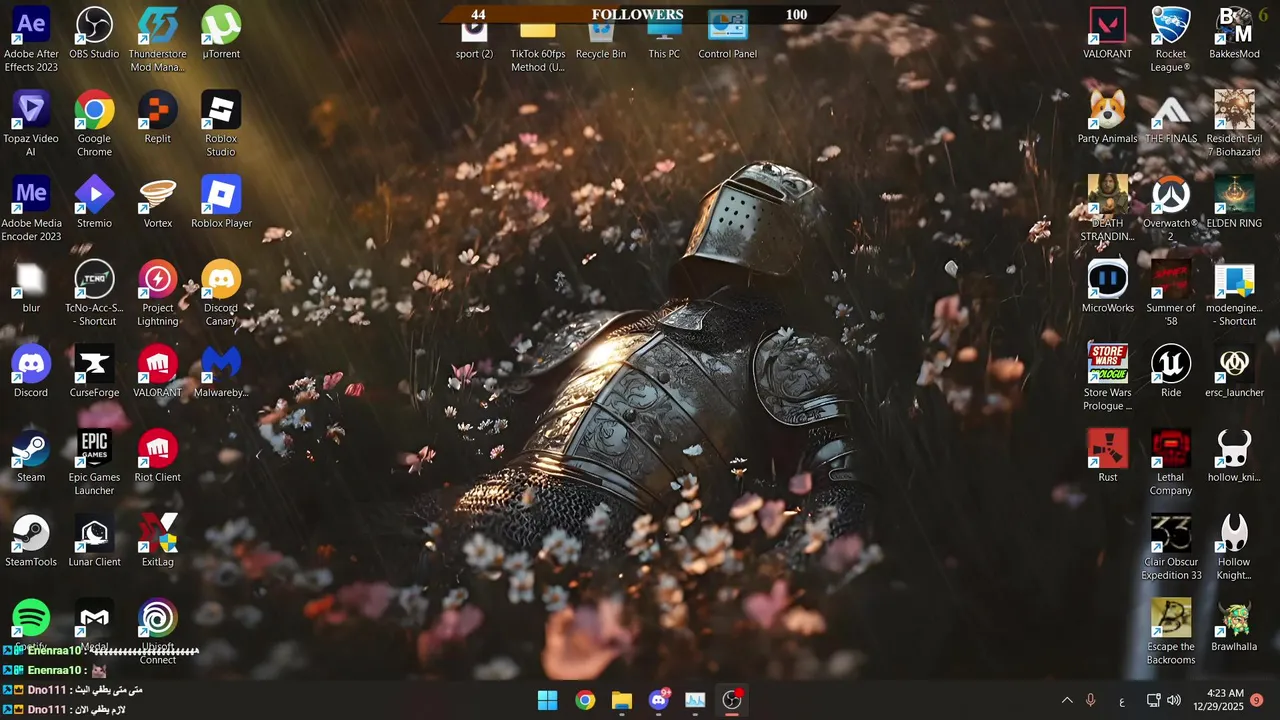Select the Replit desktop icon
The width and height of the screenshot is (1280, 720).
[157, 118]
